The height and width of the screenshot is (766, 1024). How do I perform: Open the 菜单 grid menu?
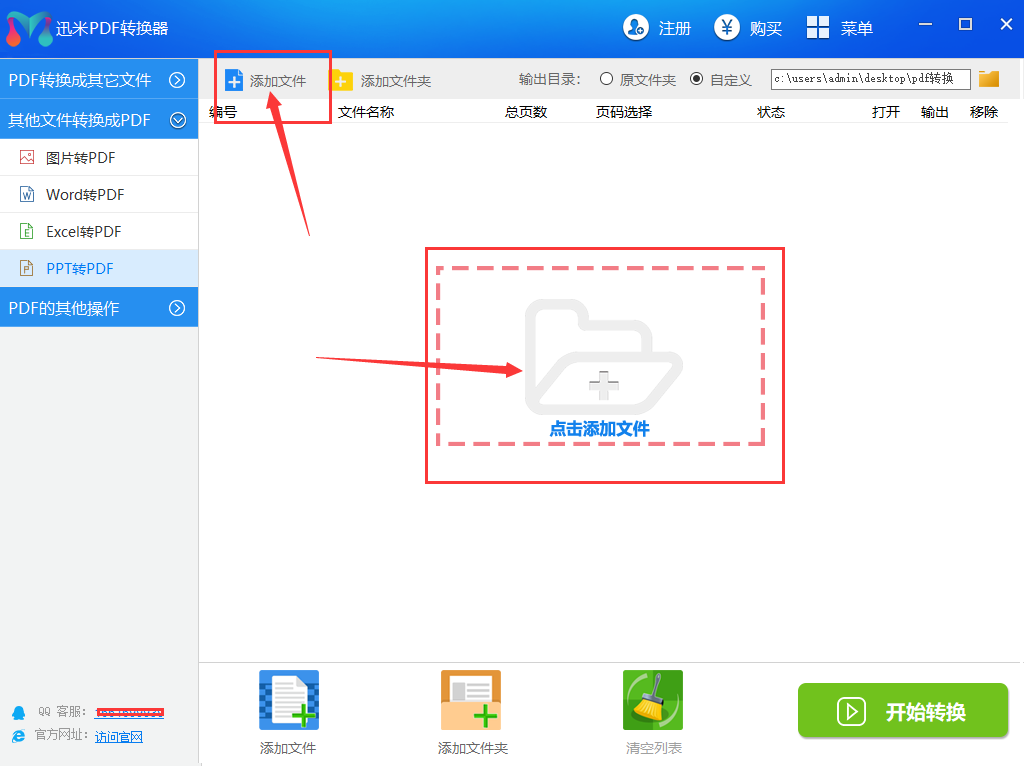point(818,28)
